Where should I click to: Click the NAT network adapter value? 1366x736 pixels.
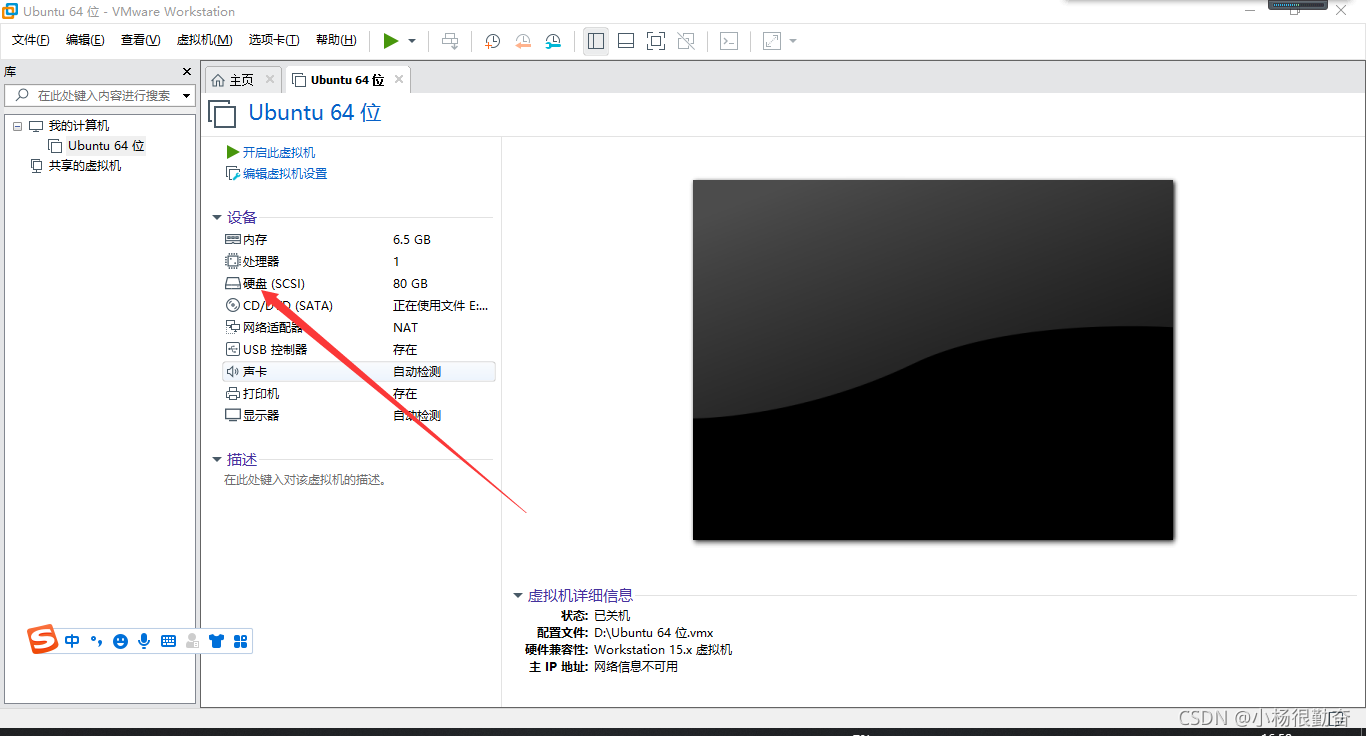pyautogui.click(x=406, y=328)
